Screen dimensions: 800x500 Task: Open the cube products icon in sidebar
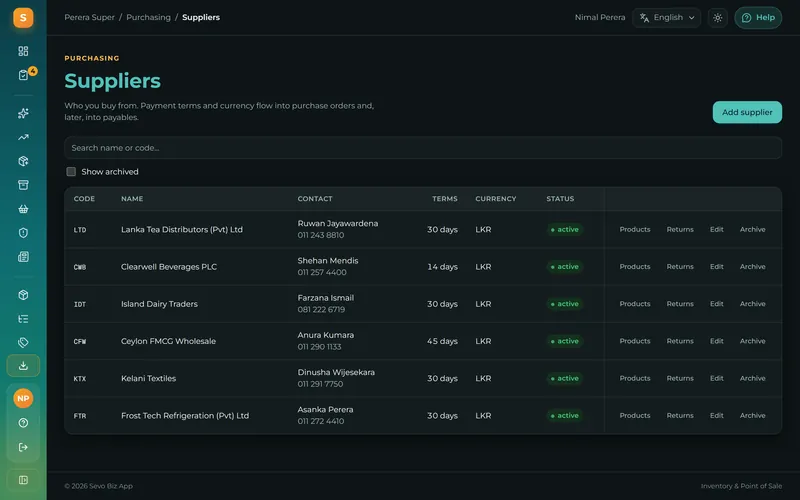23,295
